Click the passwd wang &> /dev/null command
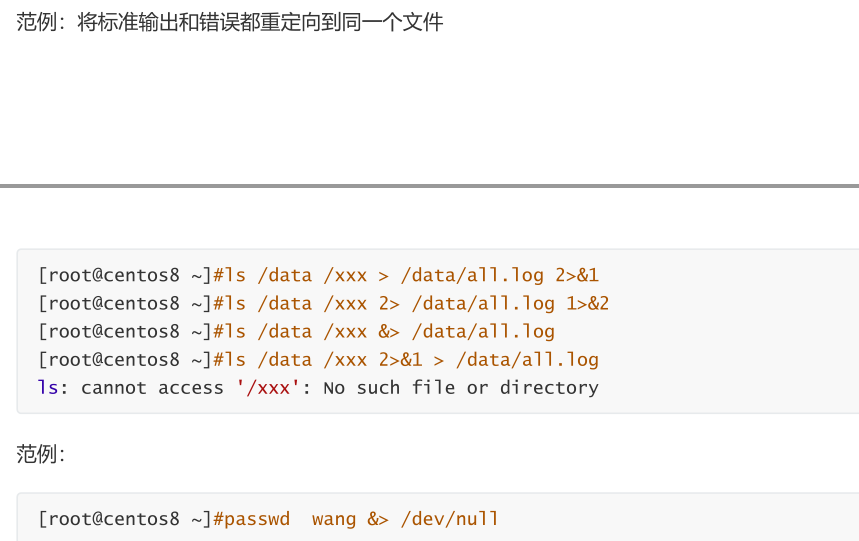859x541 pixels. coord(268,519)
